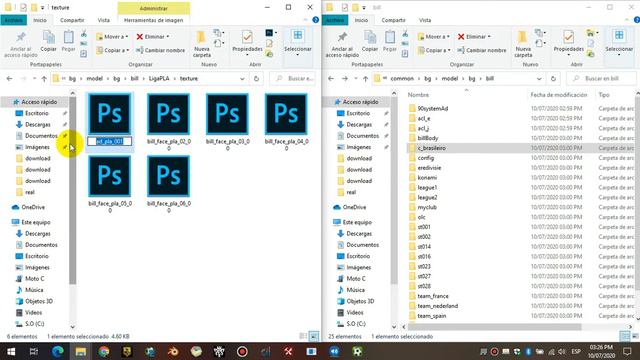Image resolution: width=640 pixels, height=360 pixels.
Task: Open Mover a dropdown in texture window
Action: coord(112,37)
